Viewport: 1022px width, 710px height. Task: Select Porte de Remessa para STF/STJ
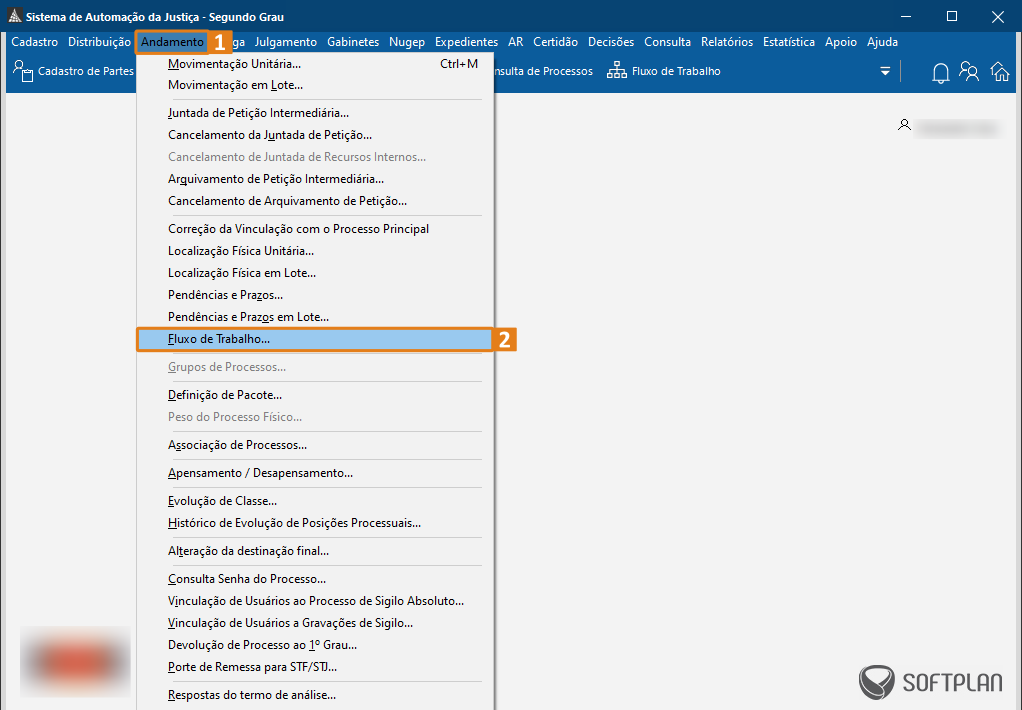click(x=315, y=667)
